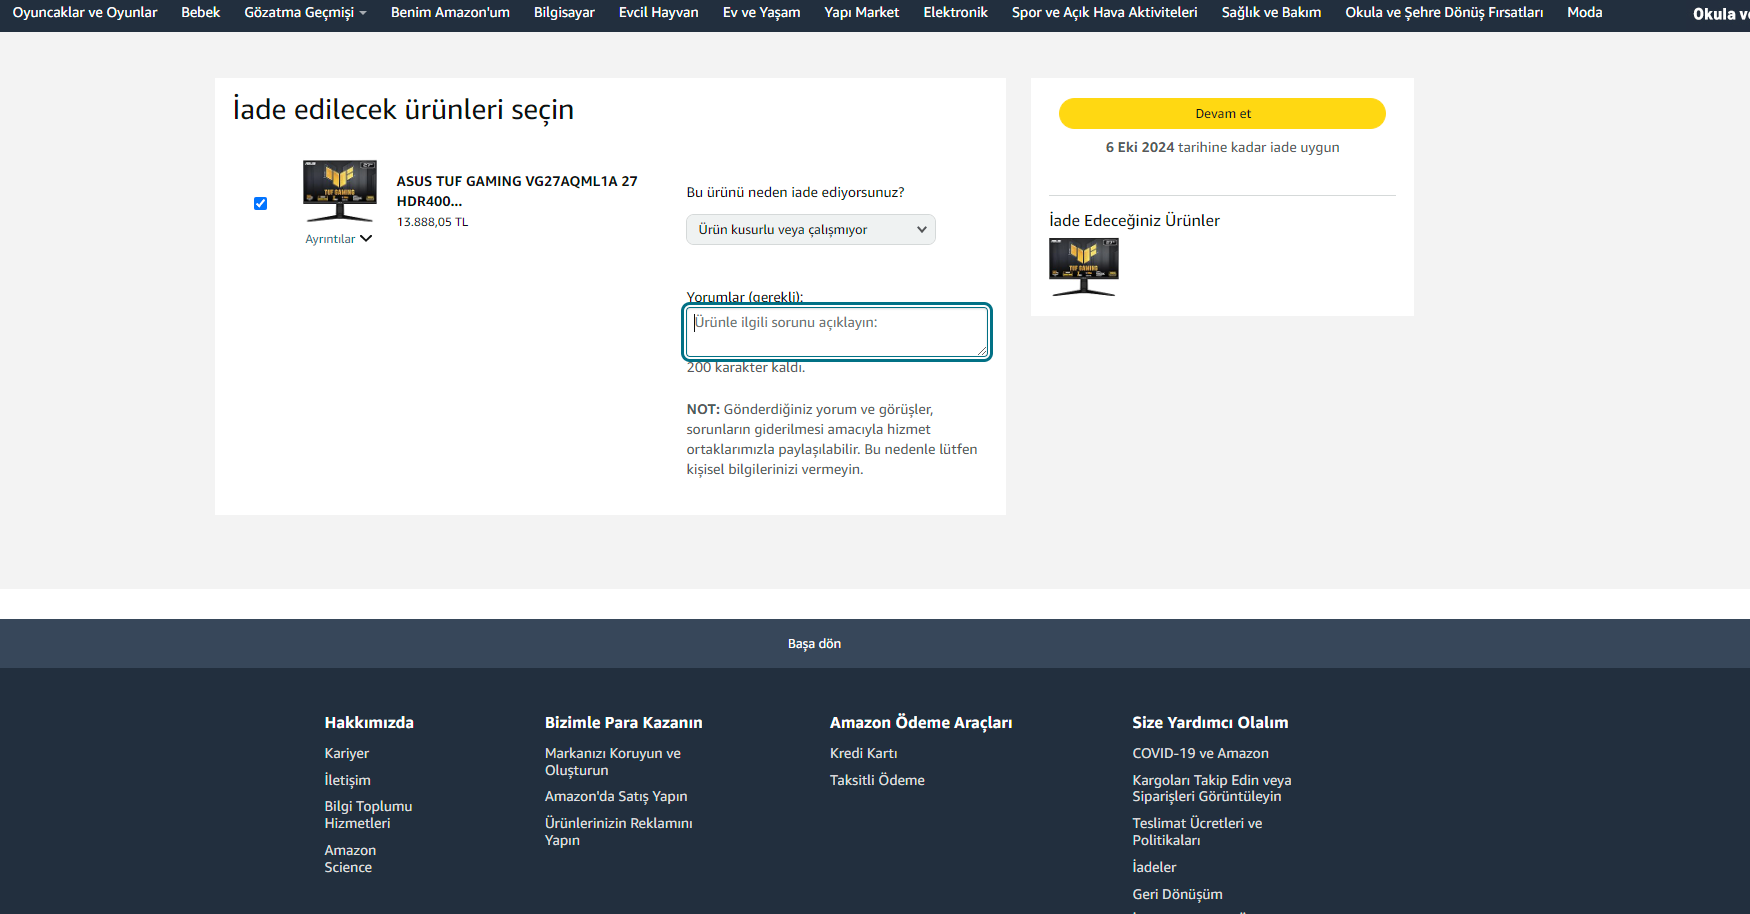1750x914 pixels.
Task: Open Sağlık ve Bakım category
Action: point(1271,12)
